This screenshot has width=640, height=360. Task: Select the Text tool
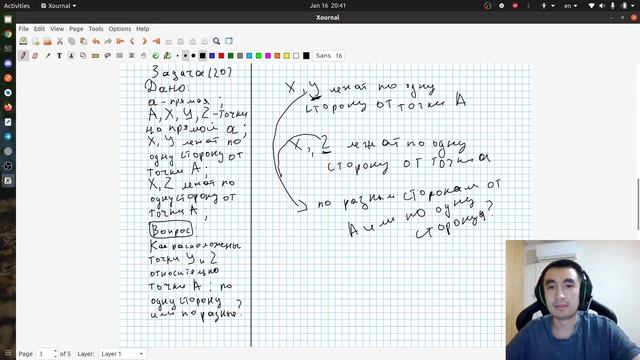pos(60,56)
